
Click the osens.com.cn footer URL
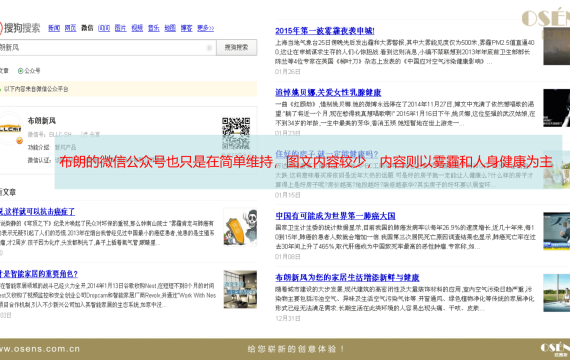(x=40, y=349)
